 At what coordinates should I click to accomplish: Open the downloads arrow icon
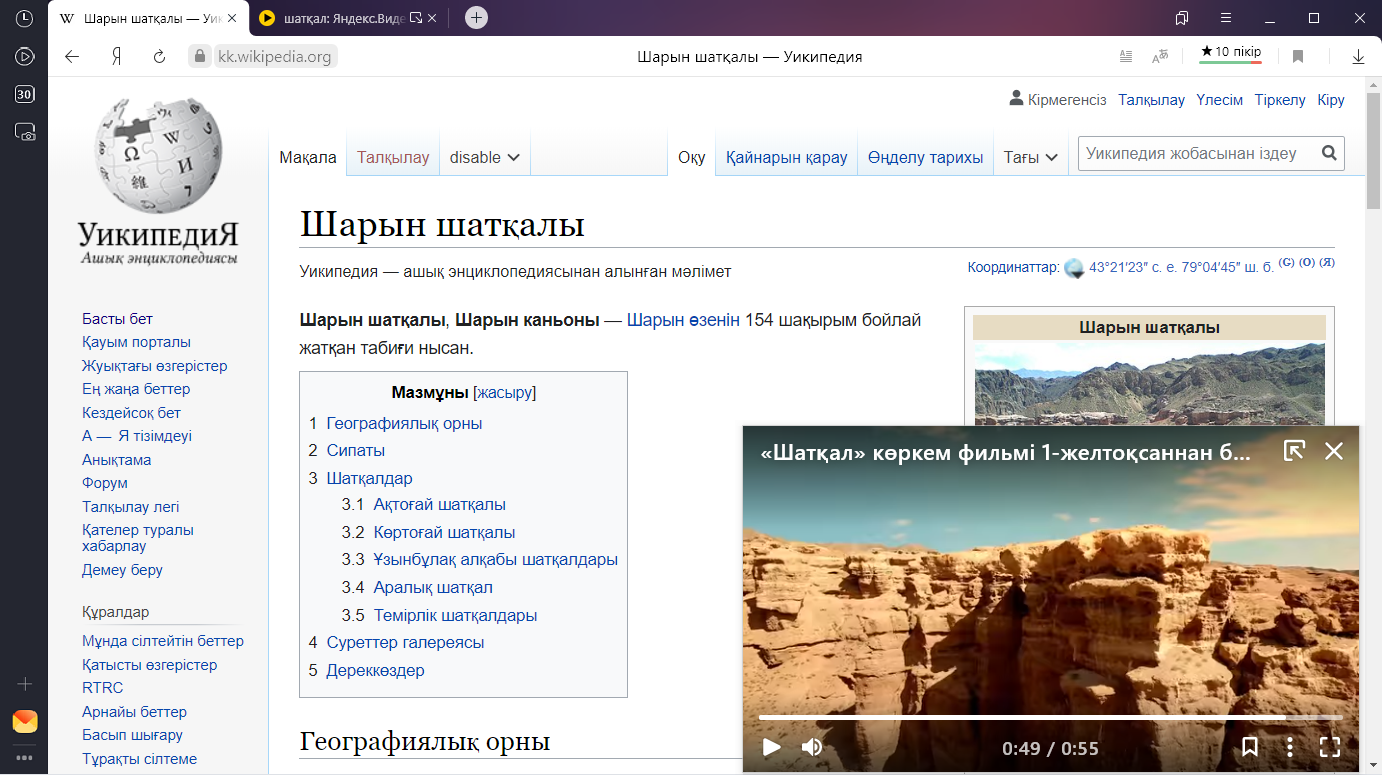coord(1358,57)
